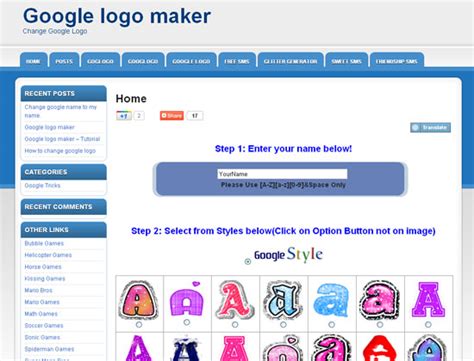This screenshot has width=474, height=361.
Task: Open the Sonic Games link
Action: point(42,337)
